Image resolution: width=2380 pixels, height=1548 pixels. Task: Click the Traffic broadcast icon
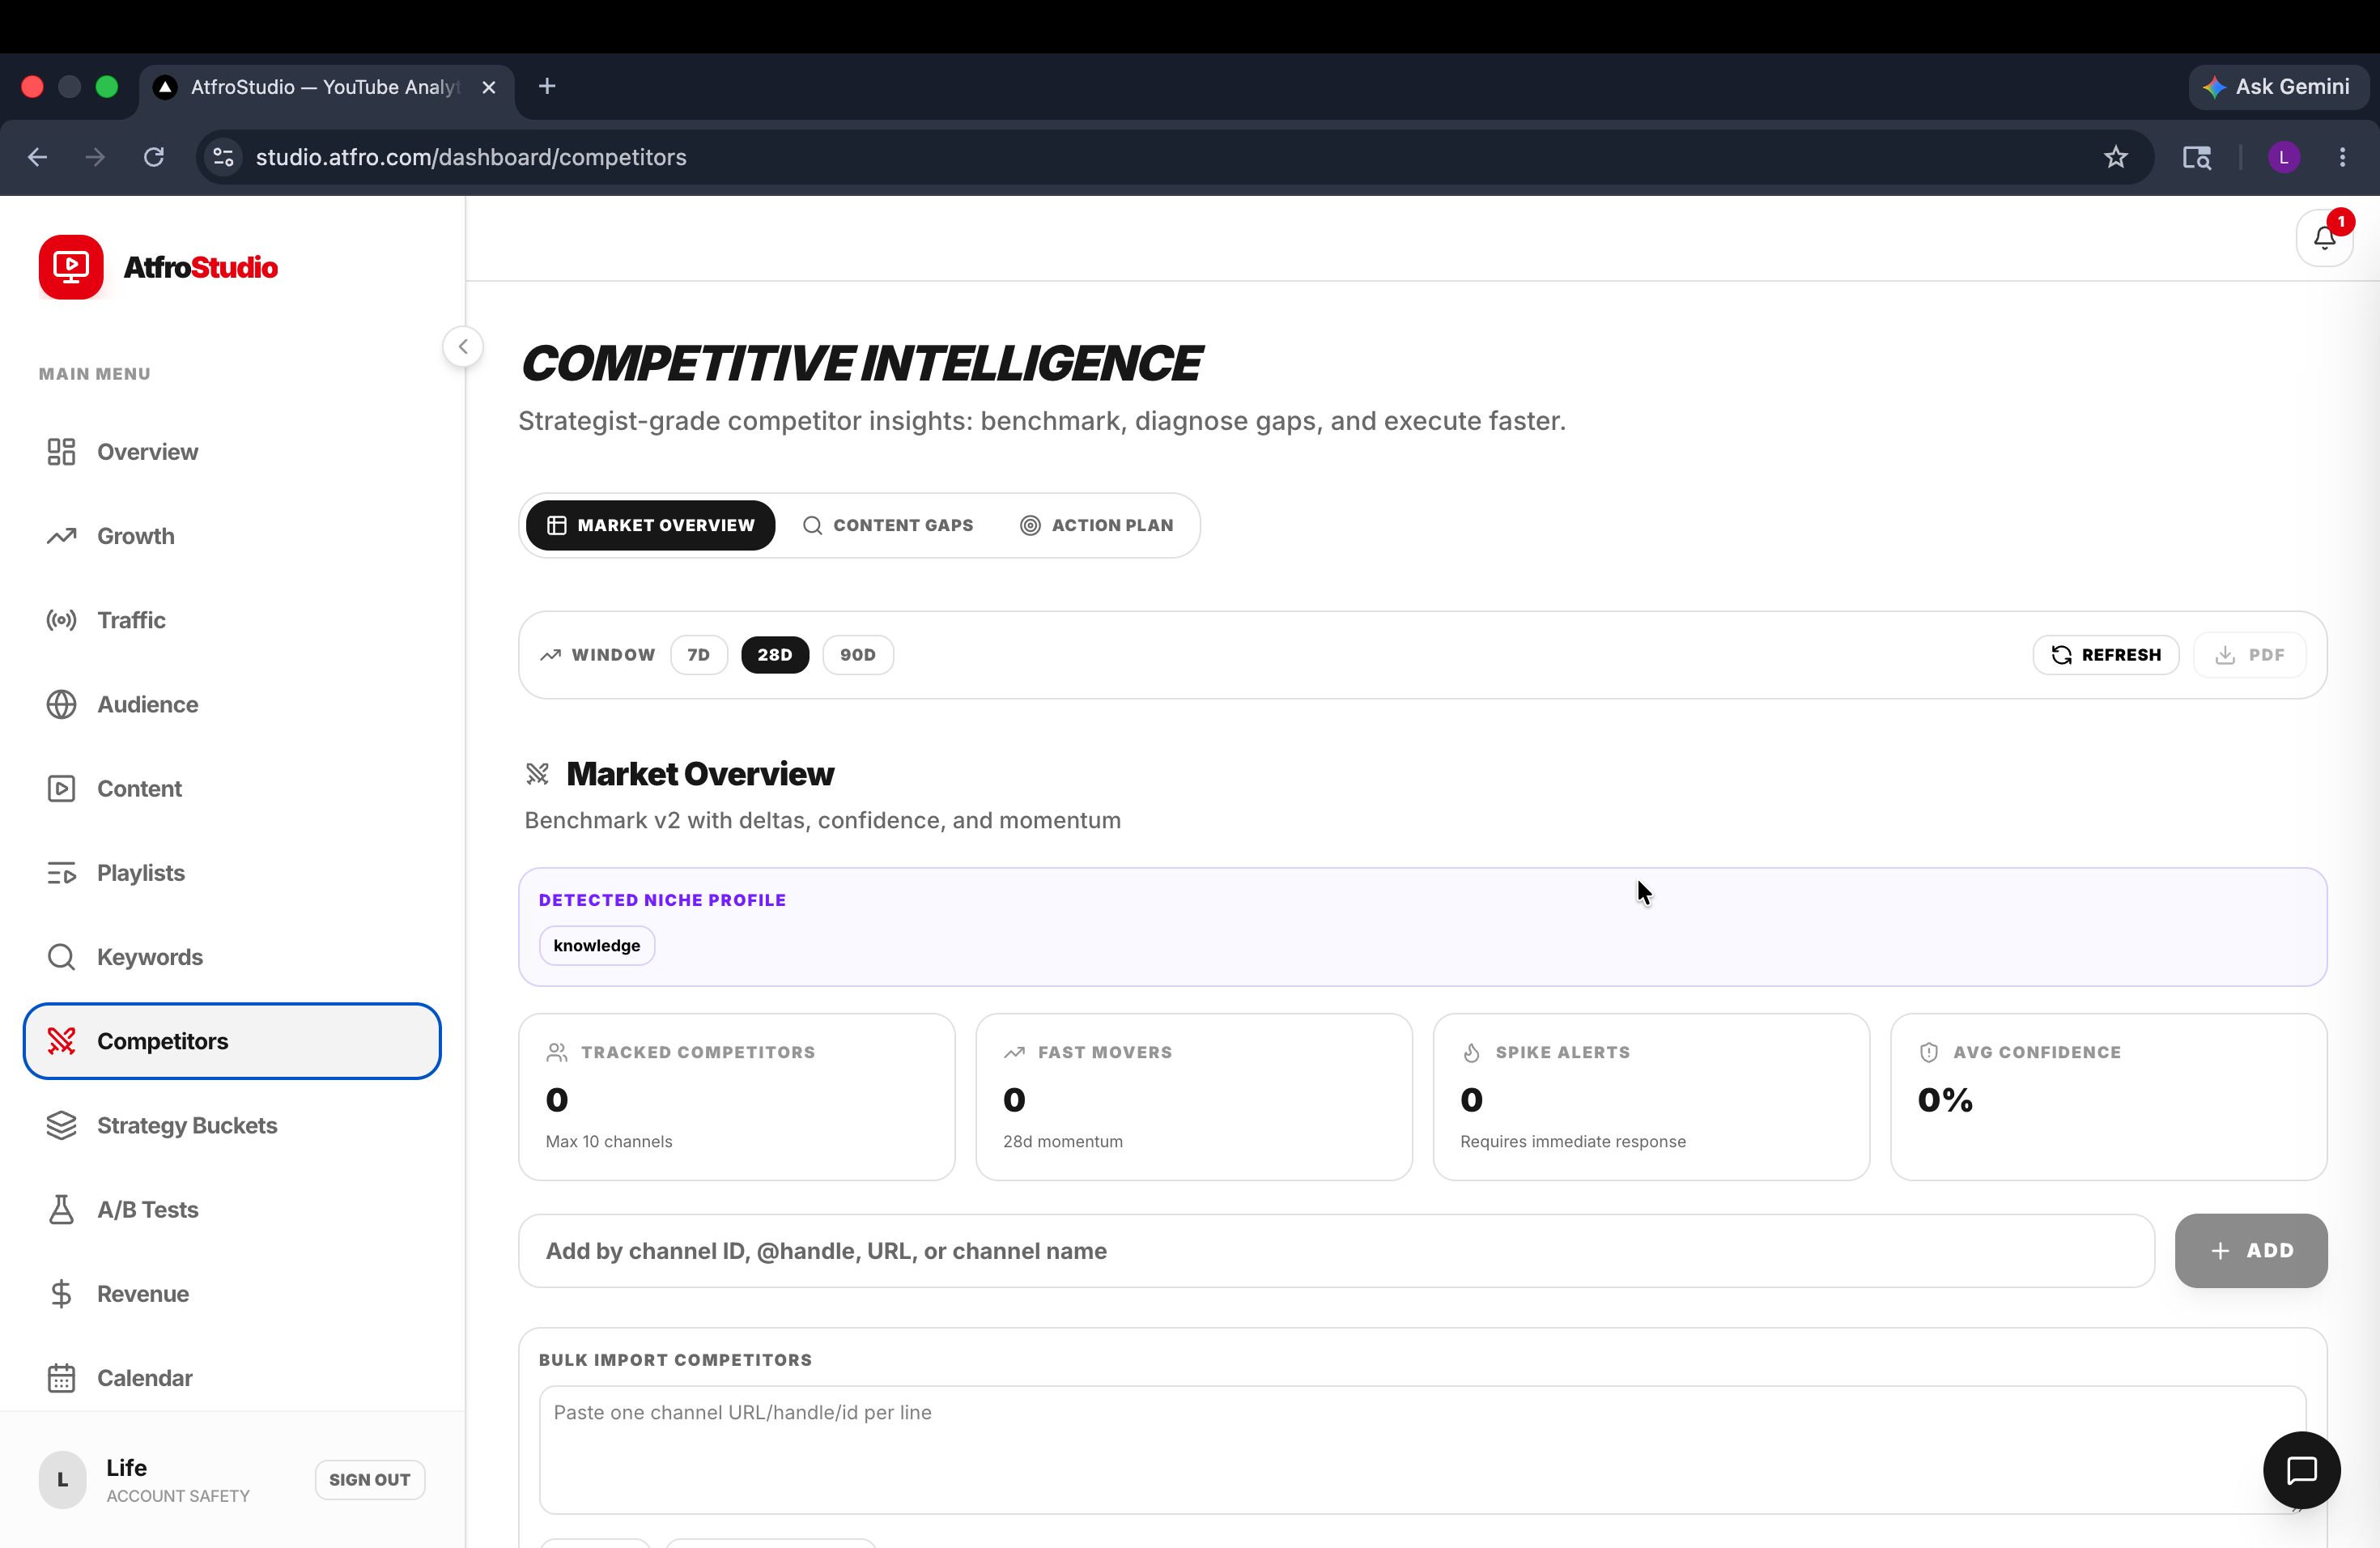61,620
